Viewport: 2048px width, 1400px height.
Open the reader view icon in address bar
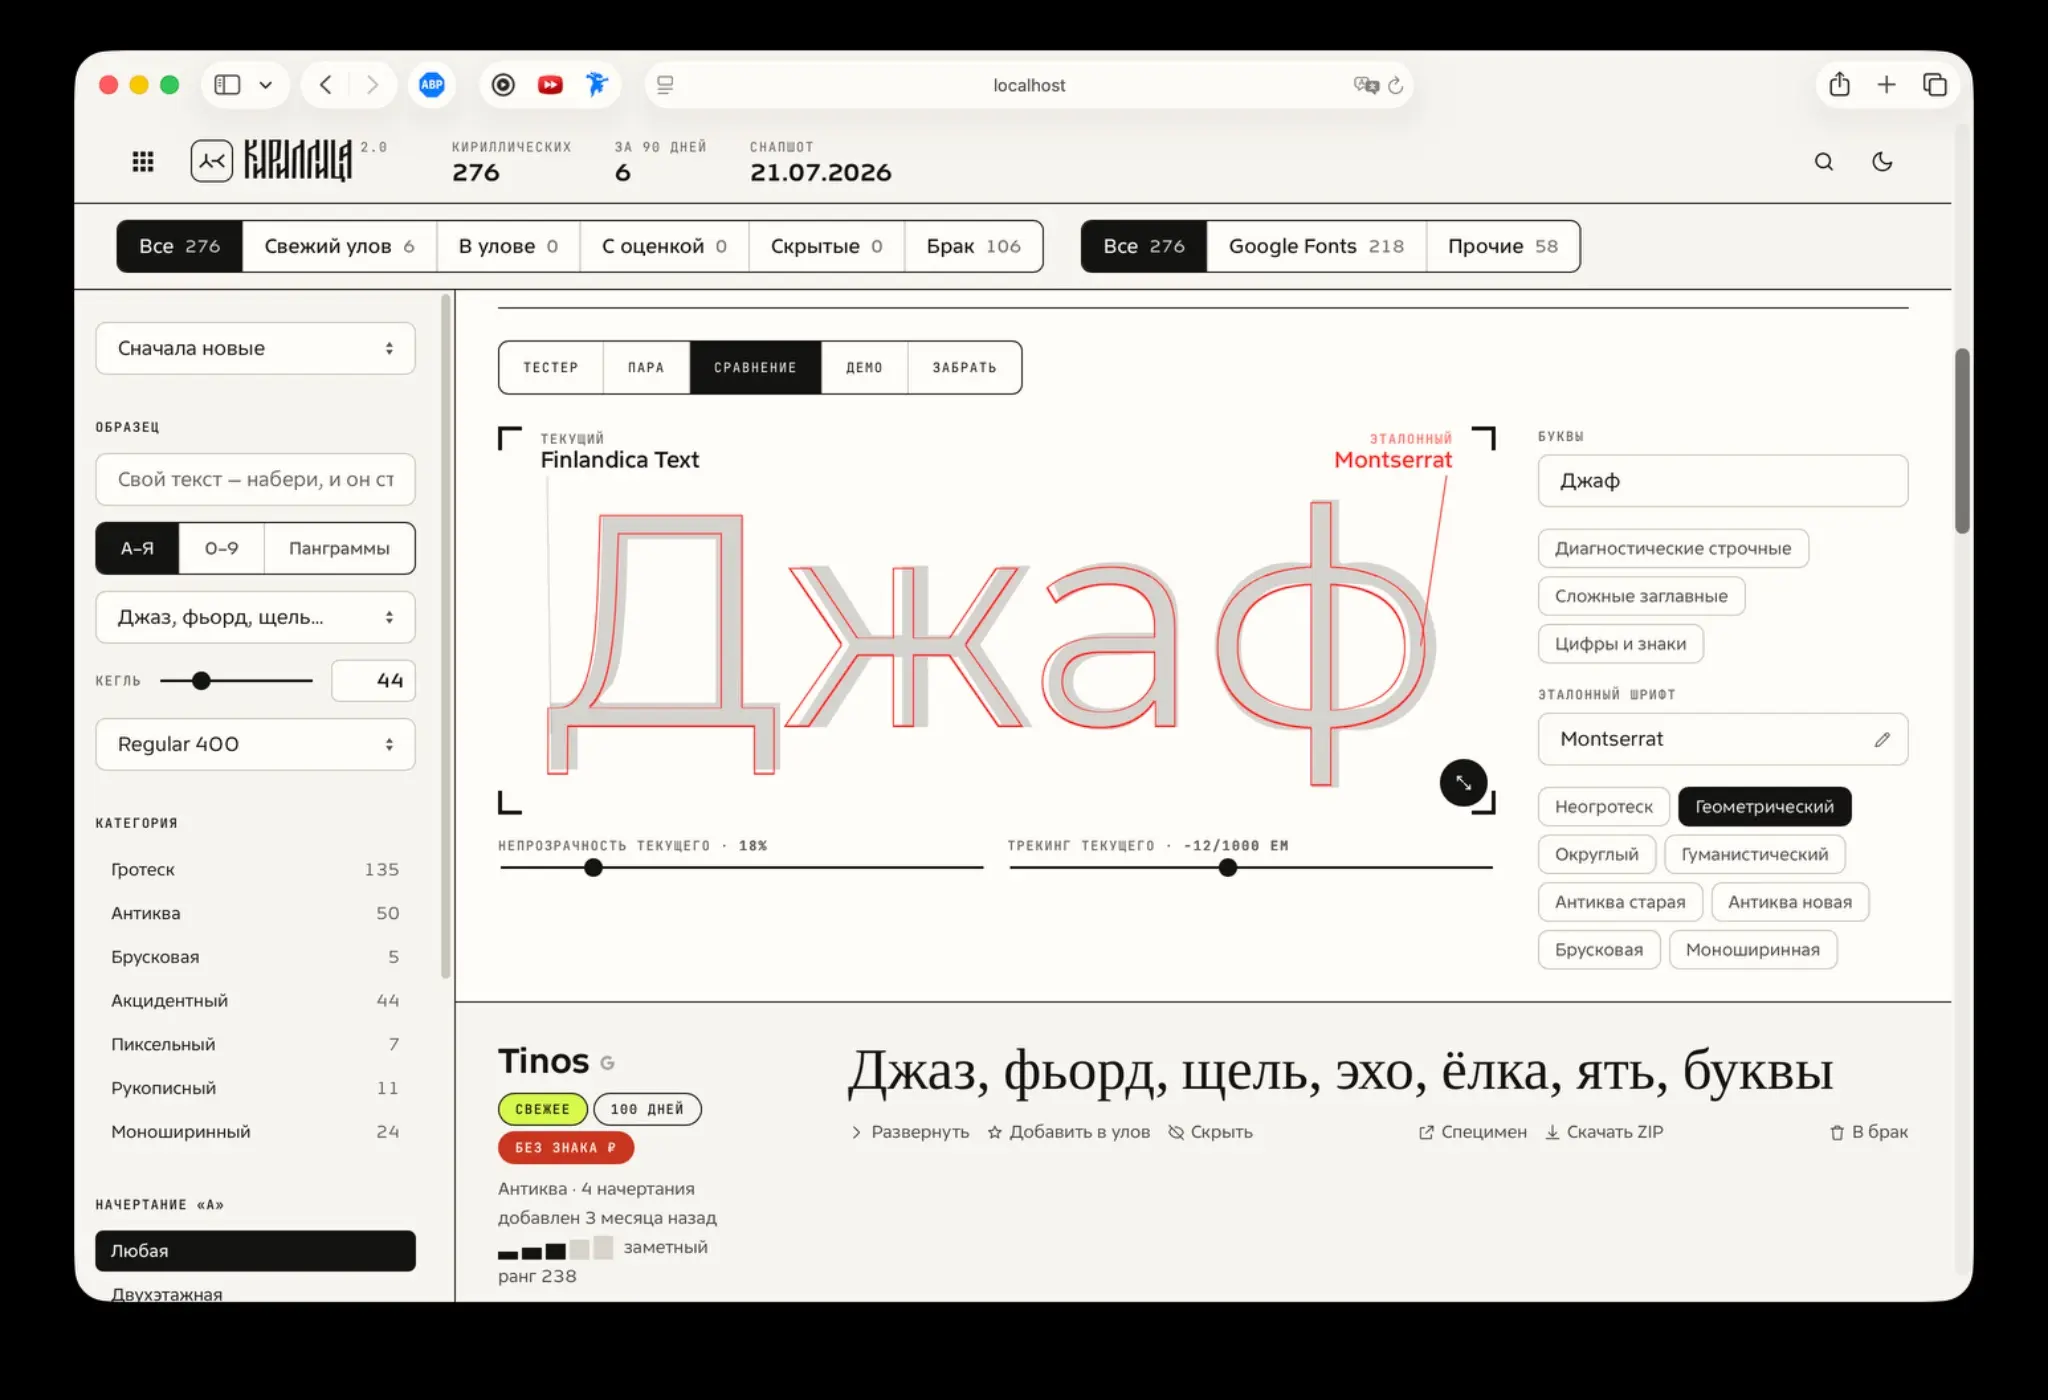coord(665,85)
